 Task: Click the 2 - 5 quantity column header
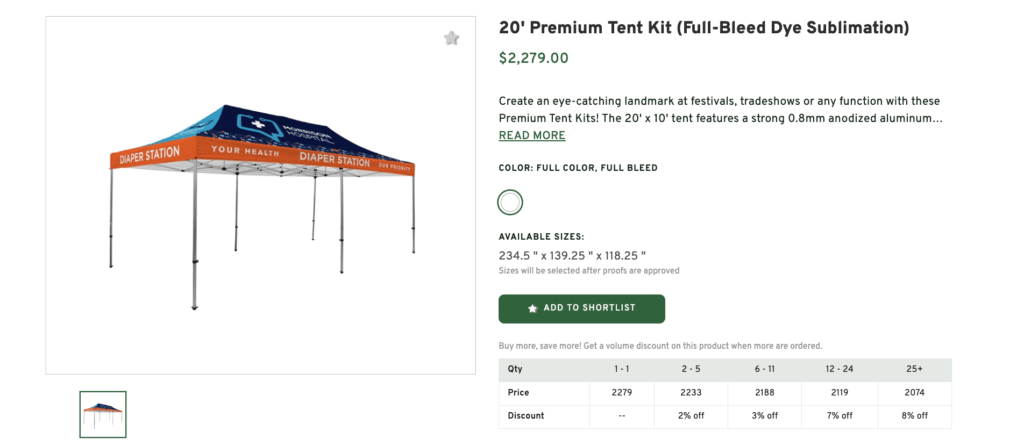(x=693, y=369)
